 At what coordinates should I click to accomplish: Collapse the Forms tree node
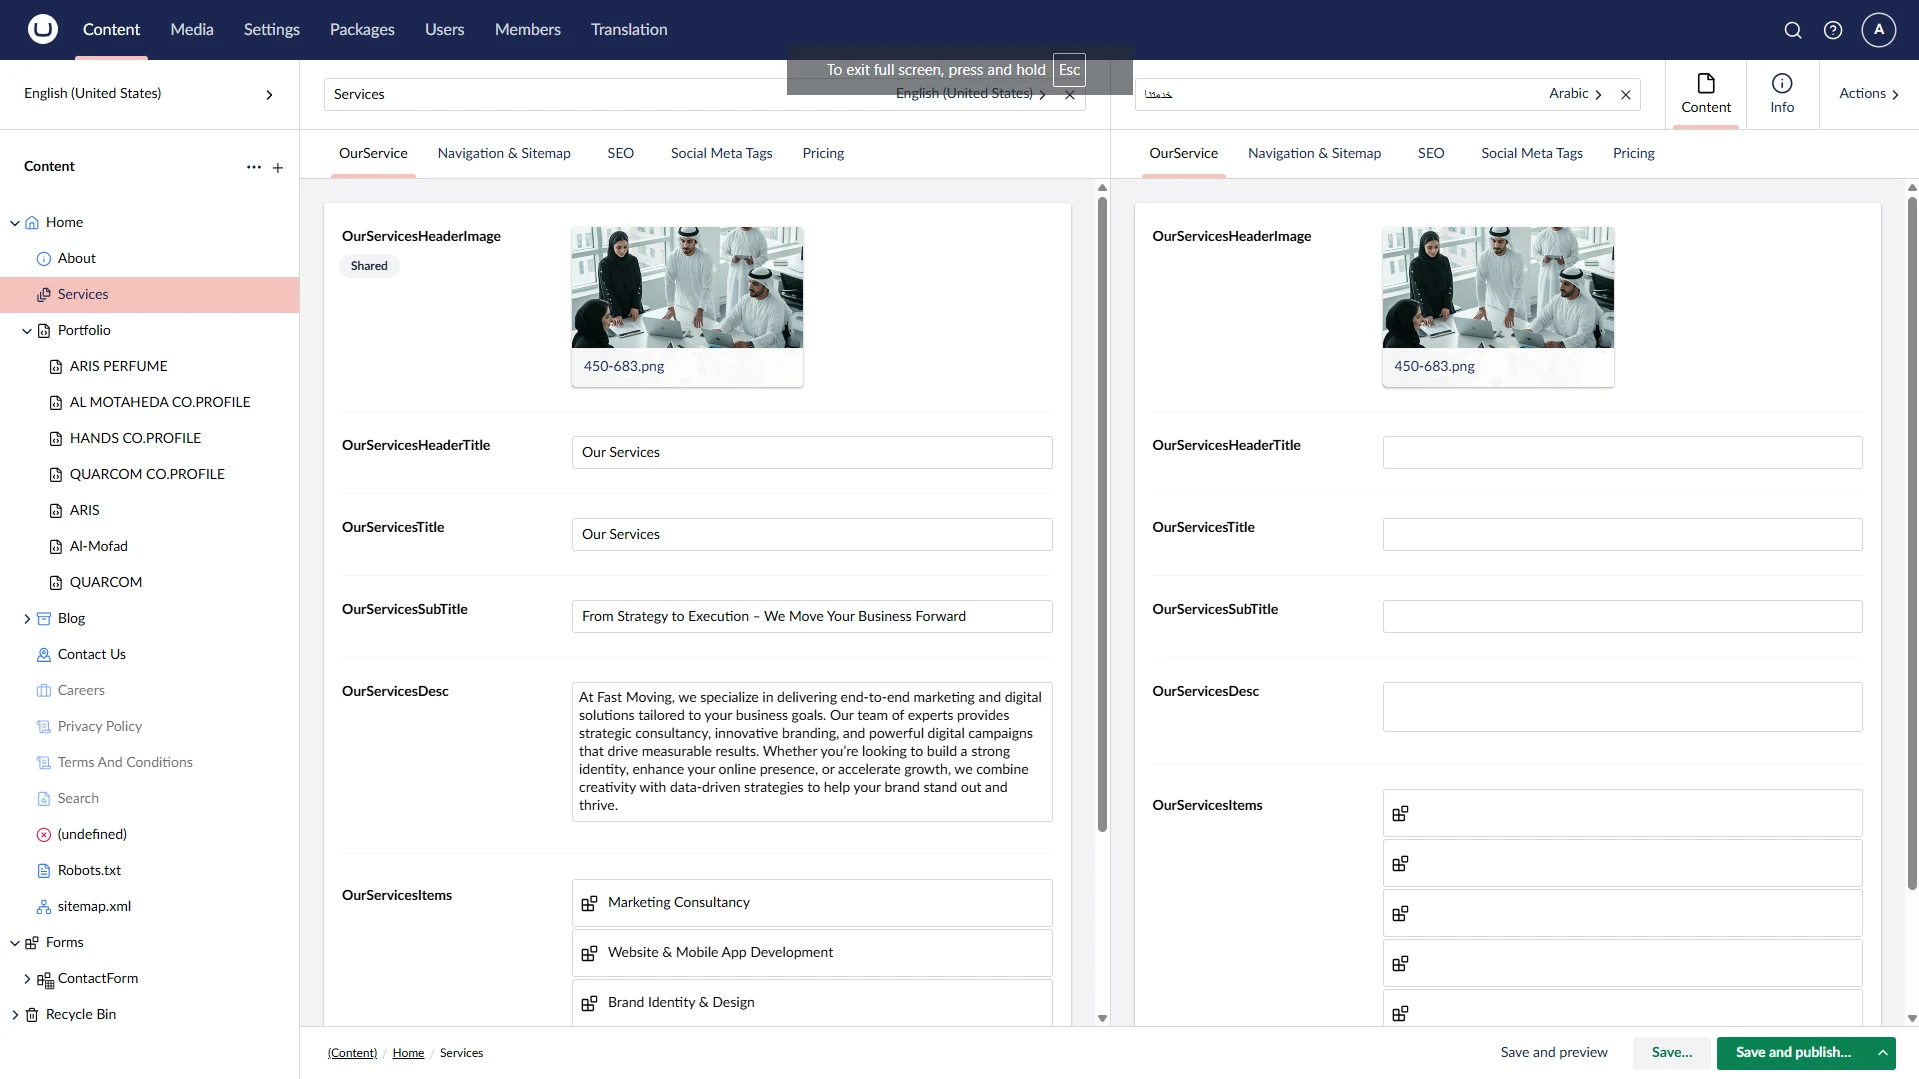tap(15, 943)
